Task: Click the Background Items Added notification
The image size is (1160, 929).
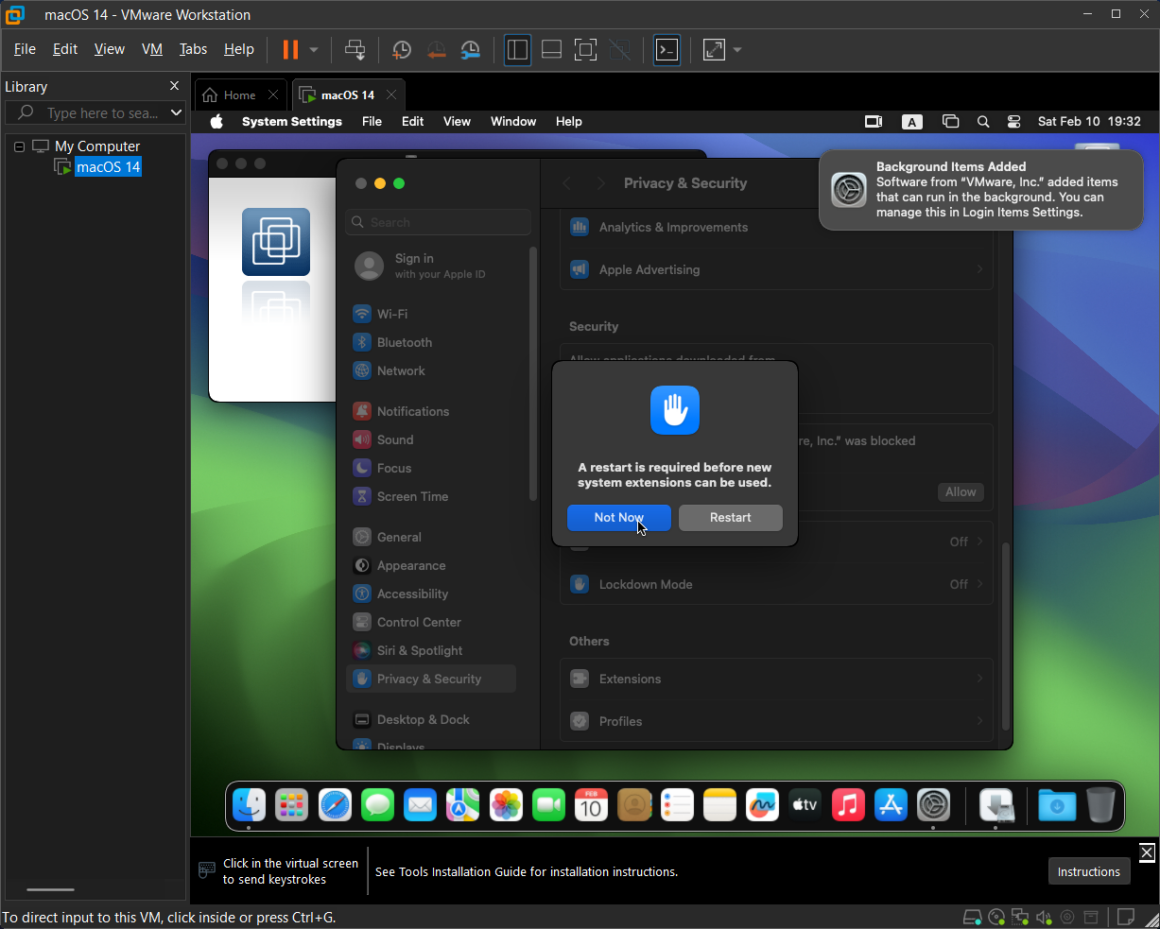Action: (981, 190)
